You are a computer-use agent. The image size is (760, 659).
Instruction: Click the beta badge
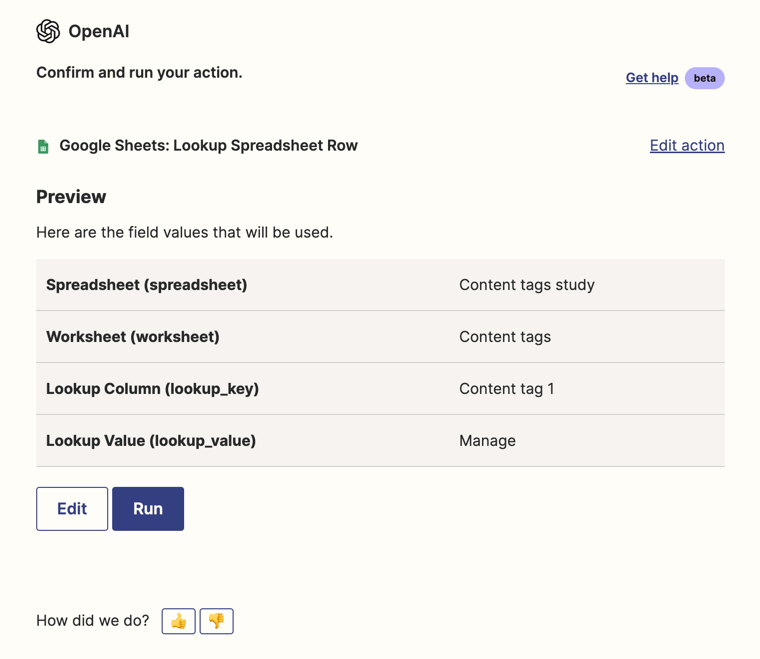704,78
